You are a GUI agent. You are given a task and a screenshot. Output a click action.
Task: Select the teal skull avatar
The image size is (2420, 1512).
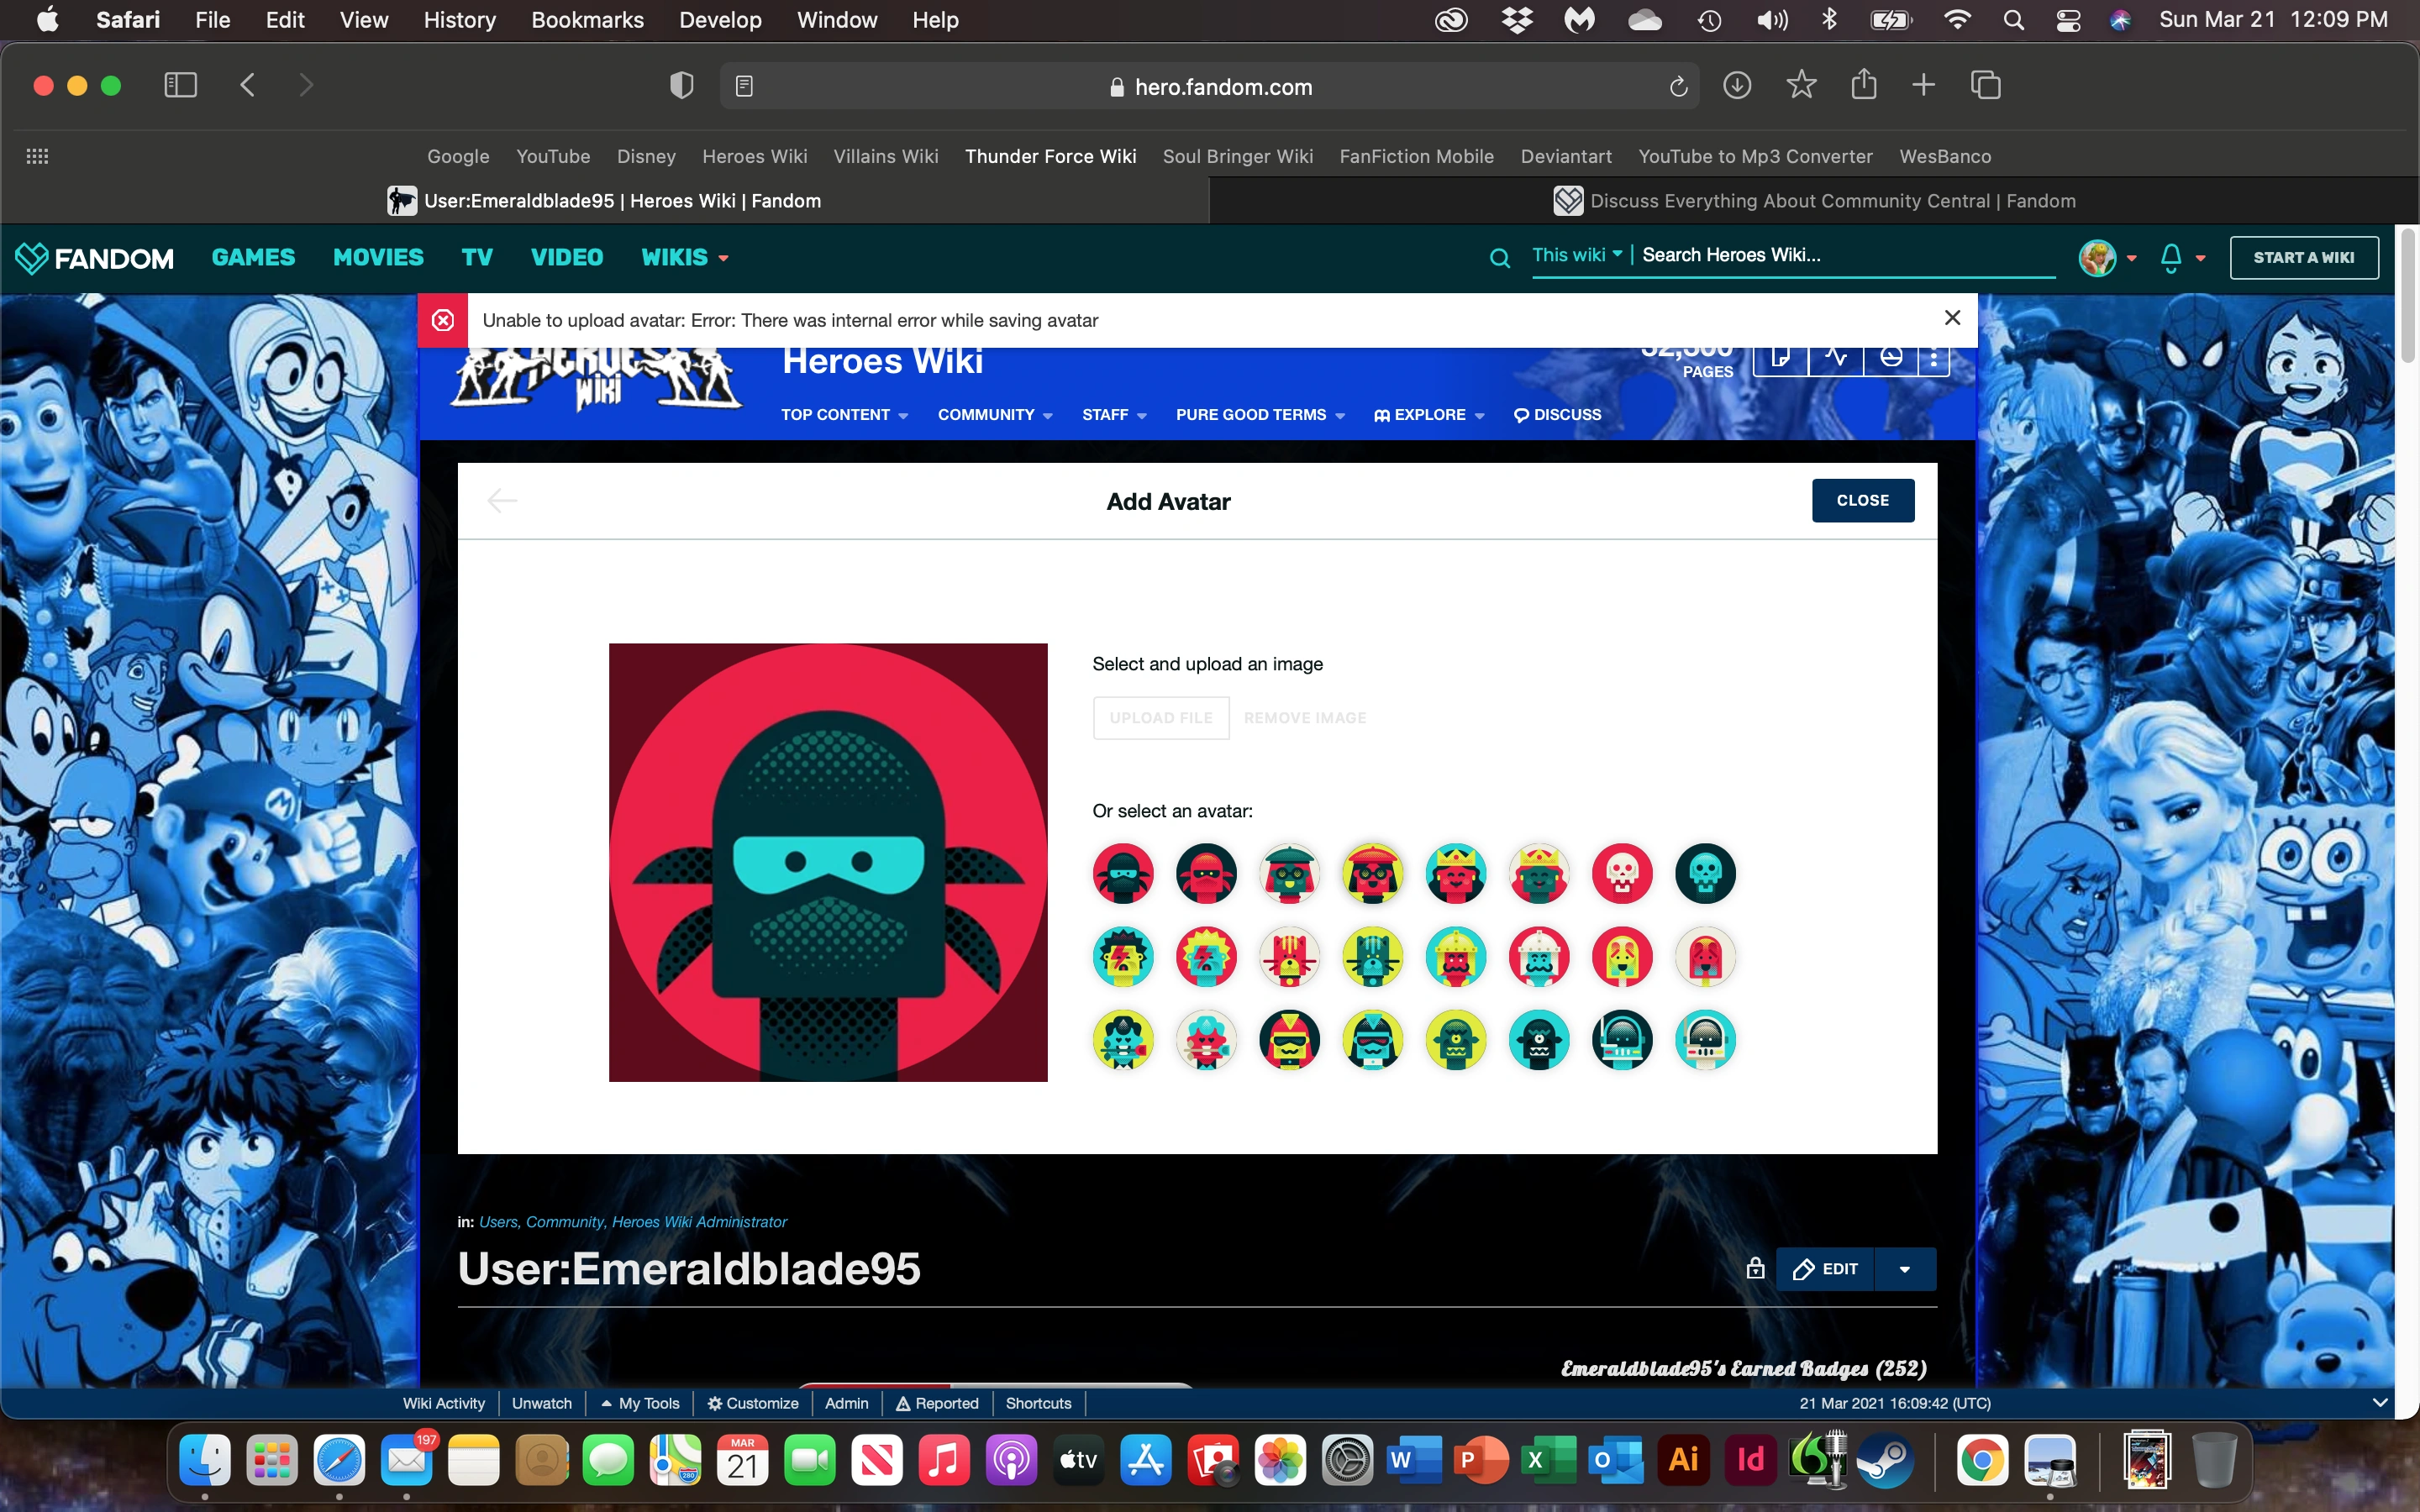[x=1705, y=873]
